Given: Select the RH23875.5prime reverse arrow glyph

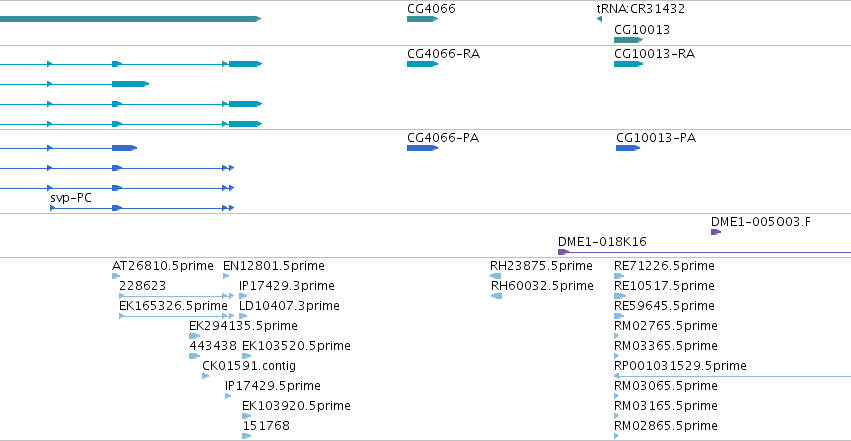Looking at the screenshot, I should coord(495,276).
